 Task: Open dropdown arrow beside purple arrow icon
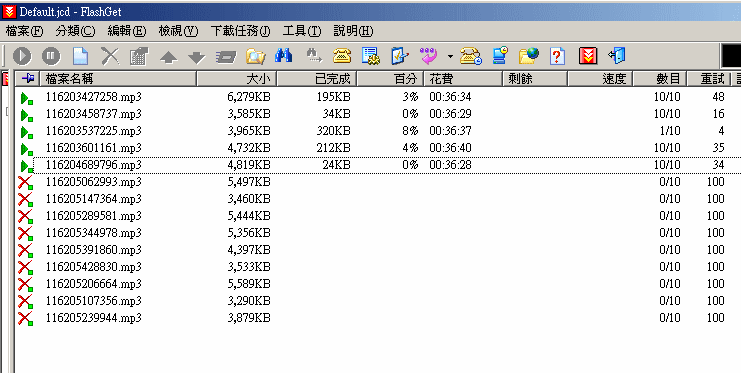(450, 57)
